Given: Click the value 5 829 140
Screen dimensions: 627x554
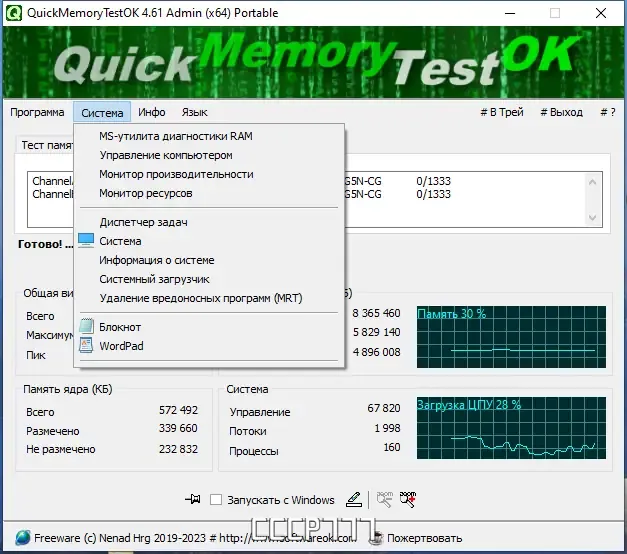Looking at the screenshot, I should click(x=376, y=332).
